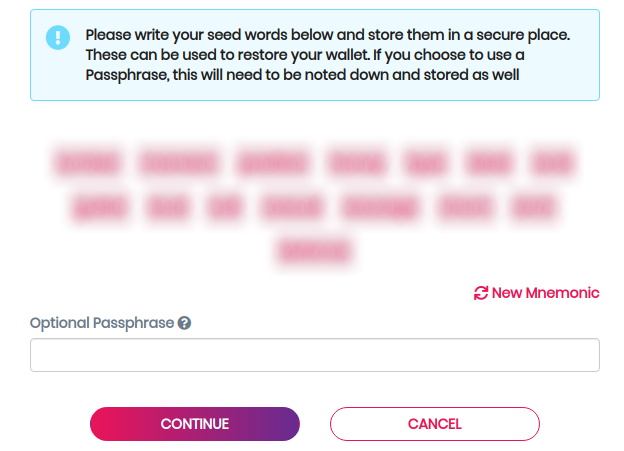This screenshot has width=624, height=451.
Task: Select the second blurred seed word in the middle row
Action: [168, 207]
